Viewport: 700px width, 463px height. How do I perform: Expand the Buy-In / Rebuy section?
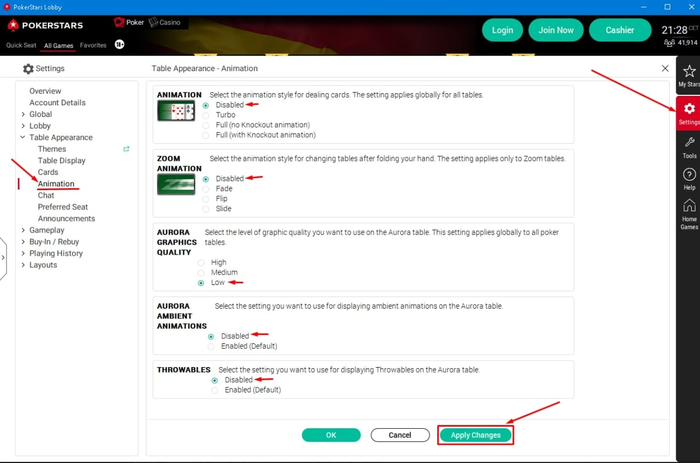pyautogui.click(x=23, y=242)
